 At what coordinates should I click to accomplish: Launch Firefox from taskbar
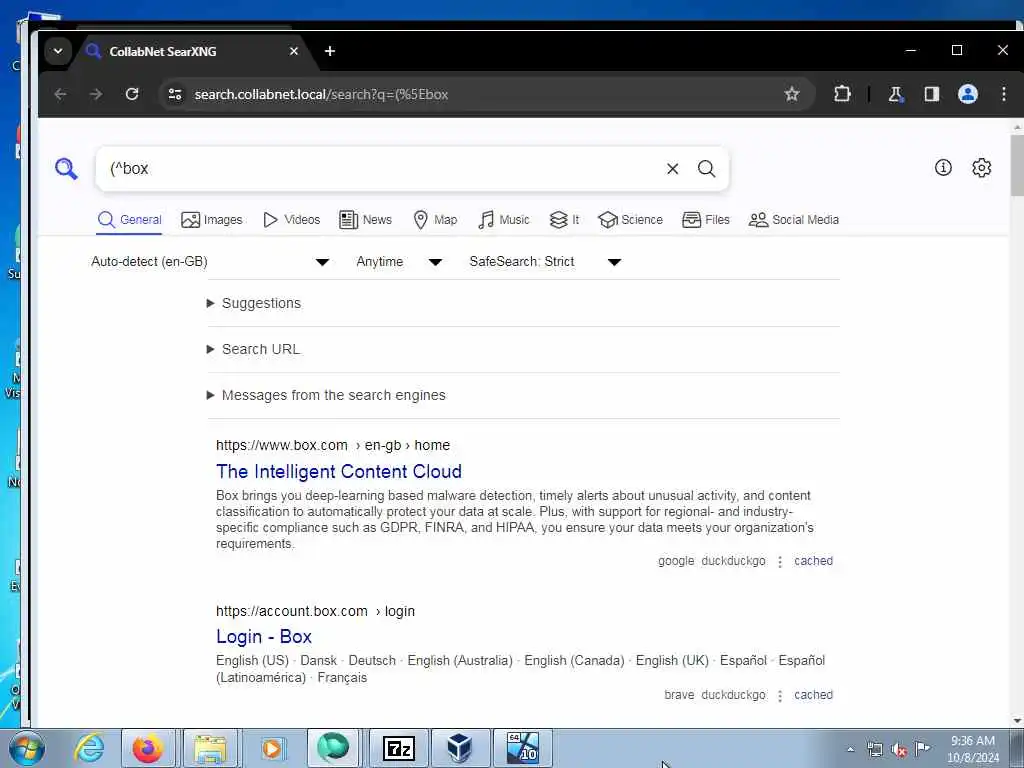[148, 748]
